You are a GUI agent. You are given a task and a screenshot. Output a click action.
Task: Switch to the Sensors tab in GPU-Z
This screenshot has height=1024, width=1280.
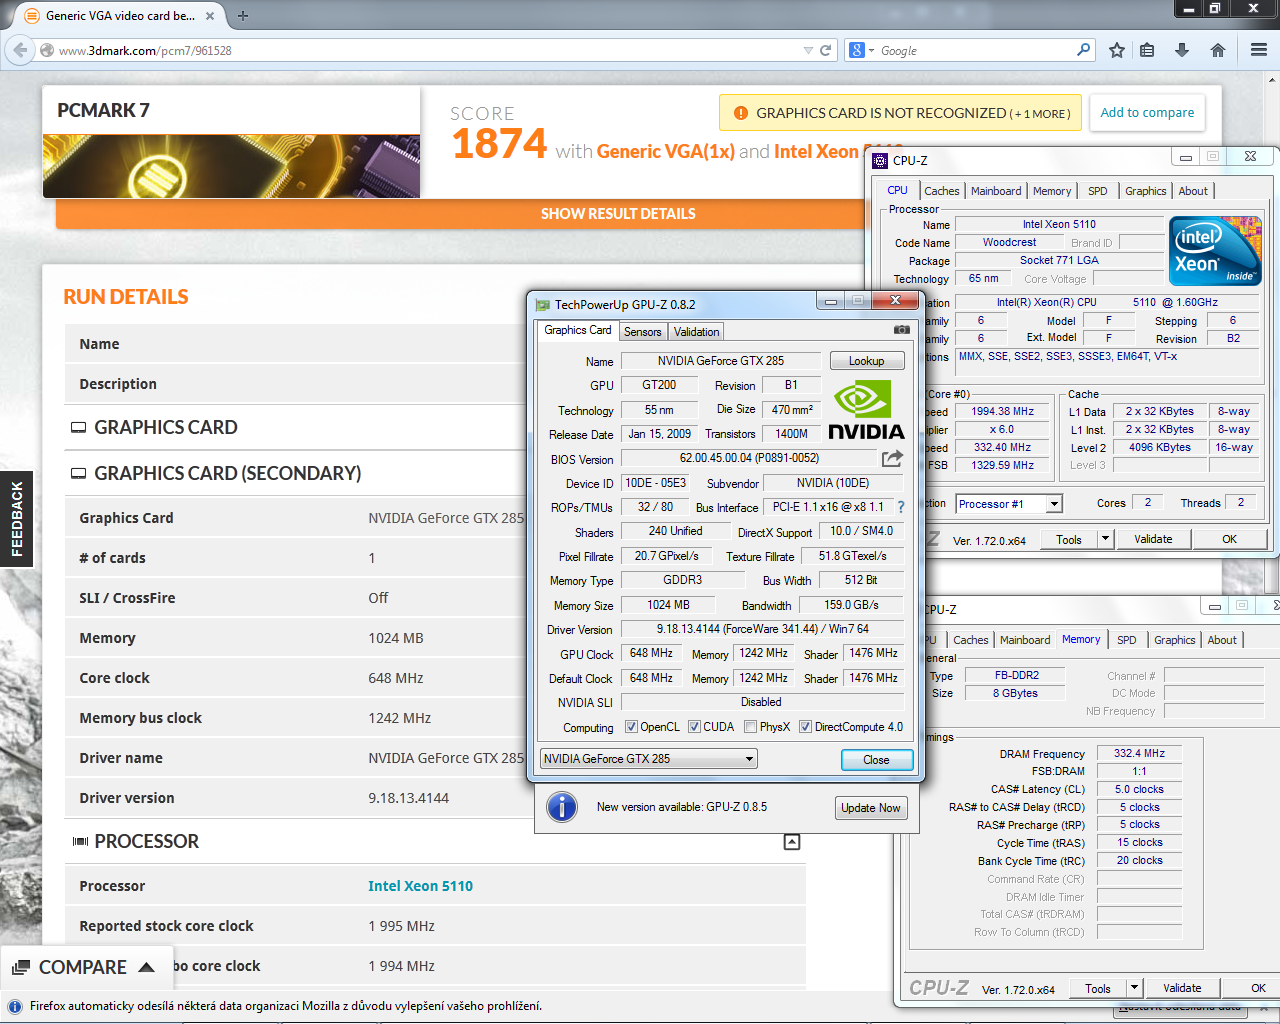tap(643, 332)
